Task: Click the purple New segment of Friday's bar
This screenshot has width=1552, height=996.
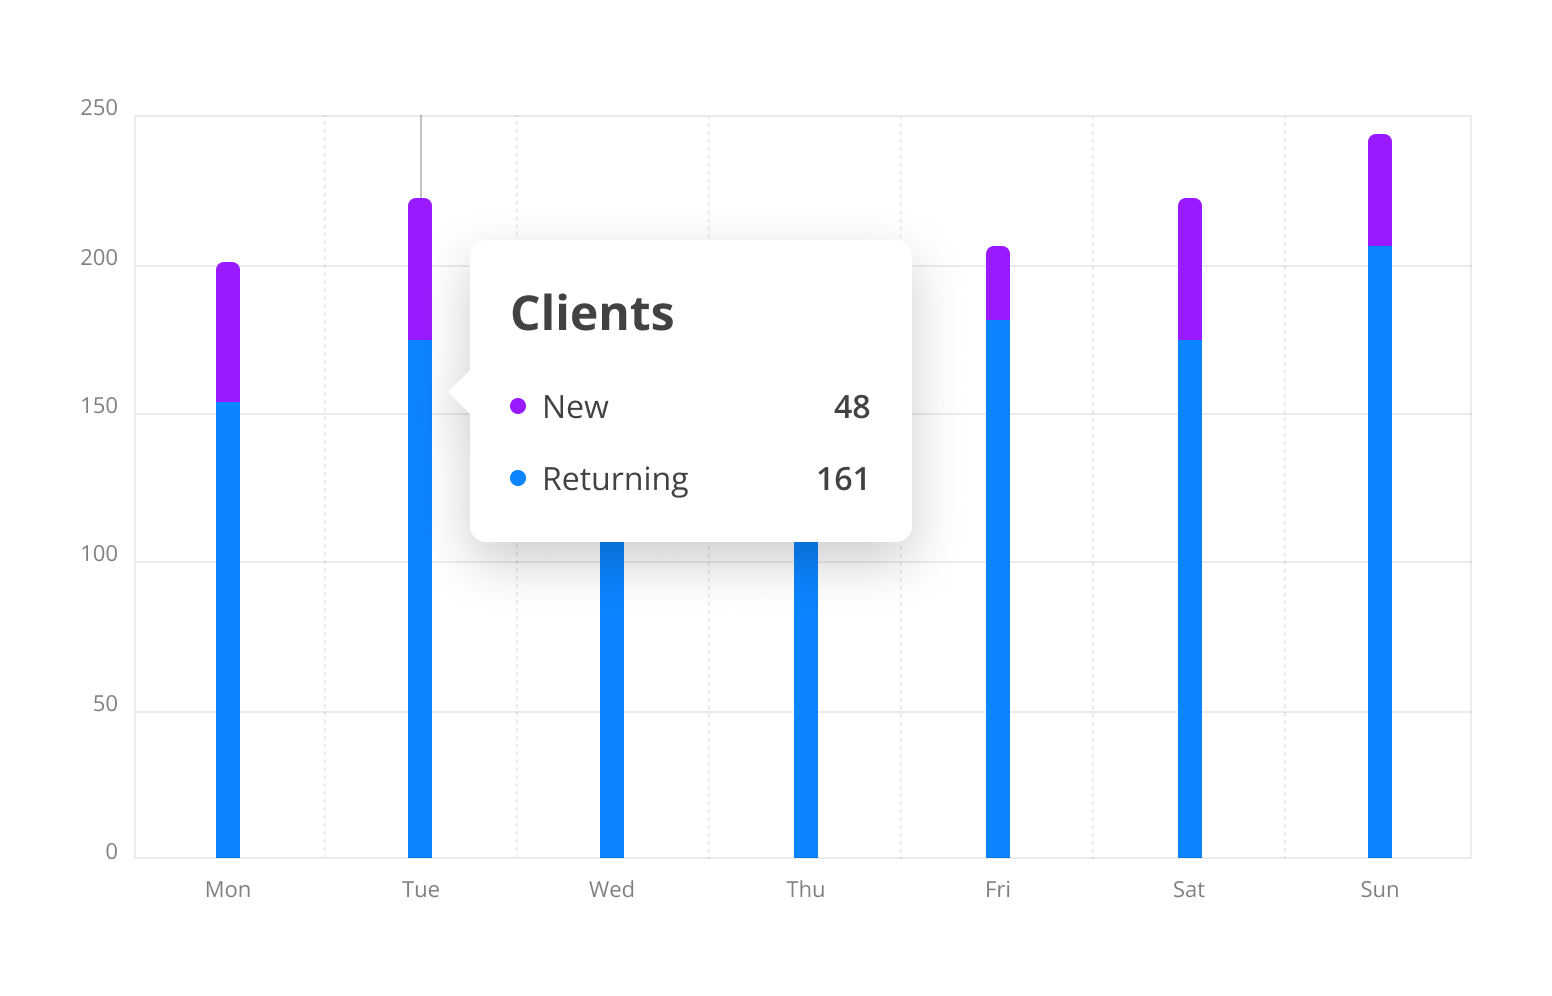Action: (998, 284)
